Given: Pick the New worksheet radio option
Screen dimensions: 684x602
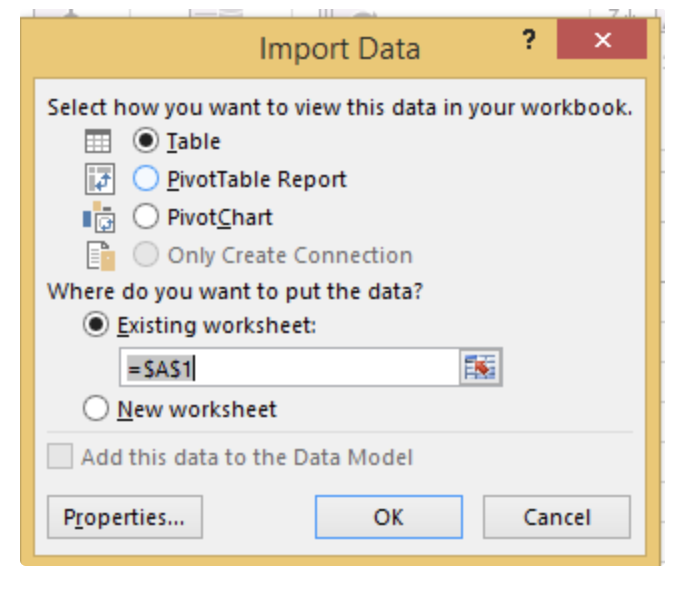Looking at the screenshot, I should (x=97, y=409).
